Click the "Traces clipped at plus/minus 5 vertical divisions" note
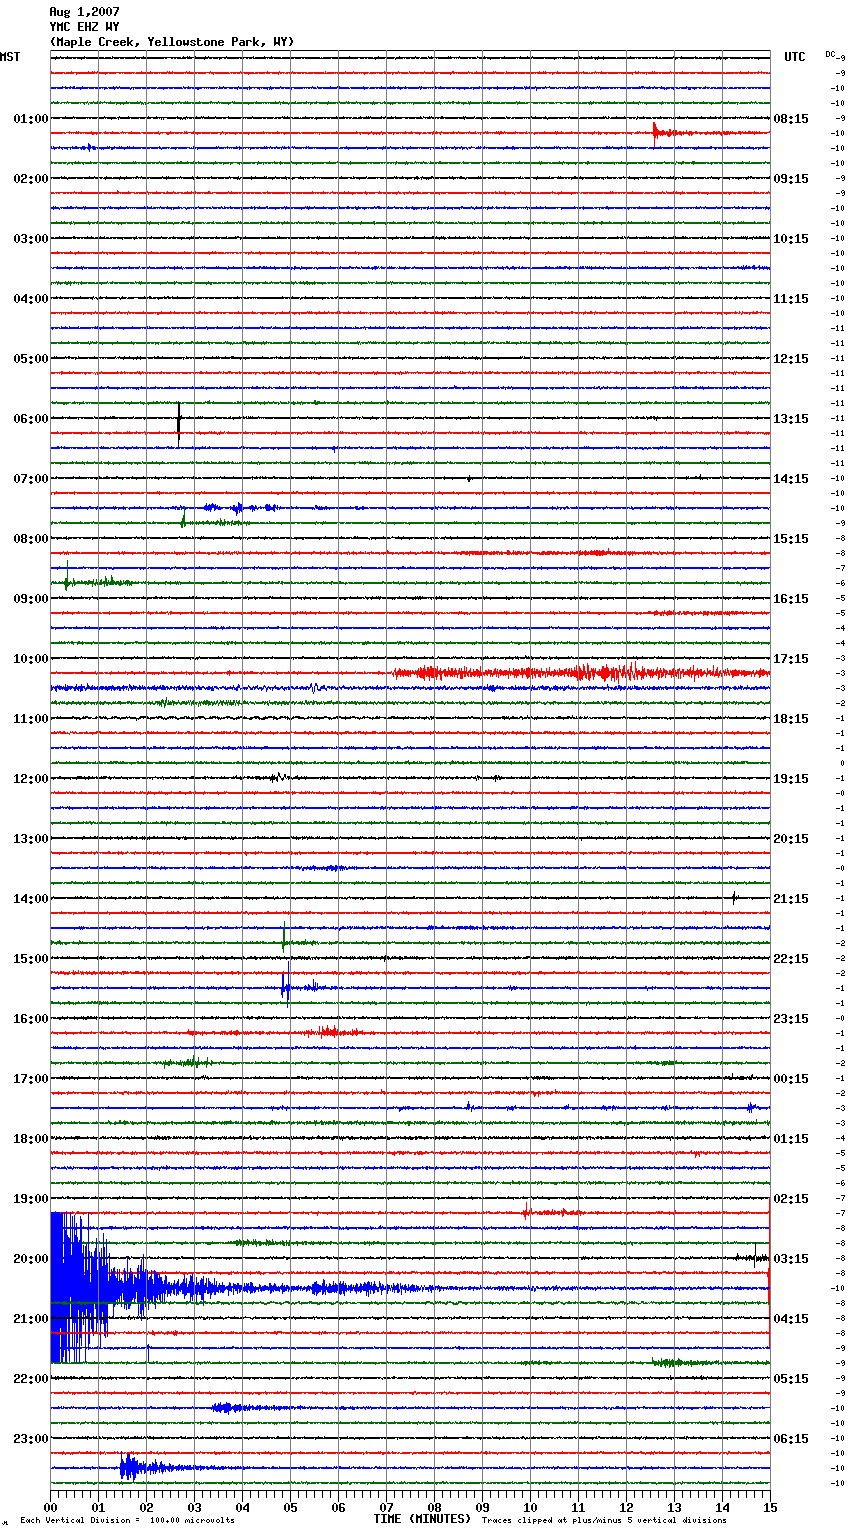Viewport: 850px width, 1534px height. (604, 1521)
